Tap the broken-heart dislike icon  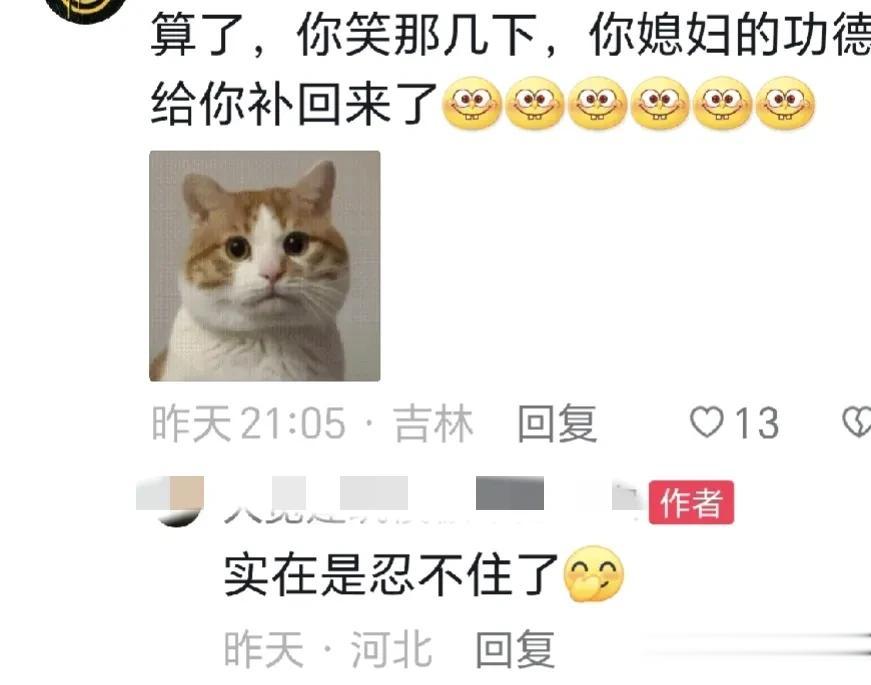(857, 422)
